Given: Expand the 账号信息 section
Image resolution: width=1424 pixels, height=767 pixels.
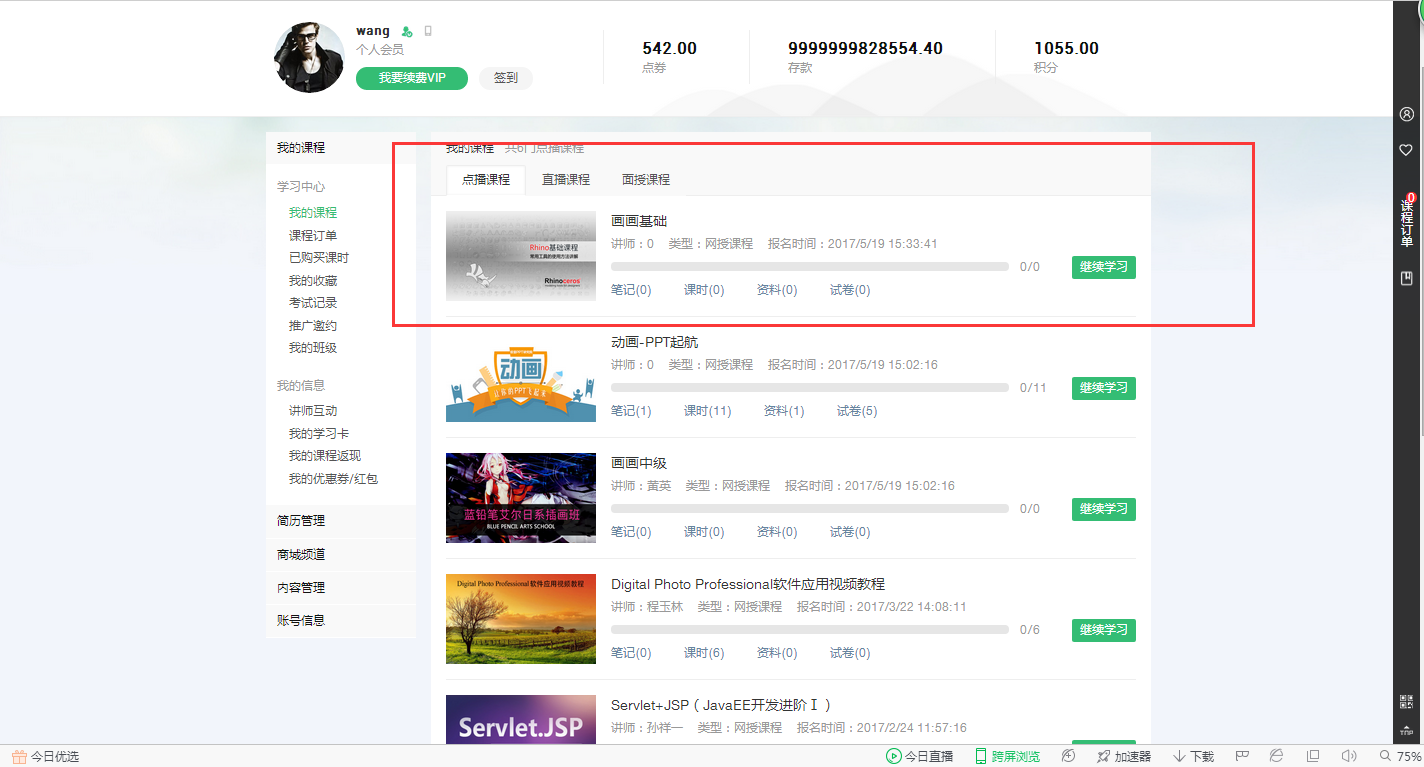Looking at the screenshot, I should pyautogui.click(x=302, y=621).
